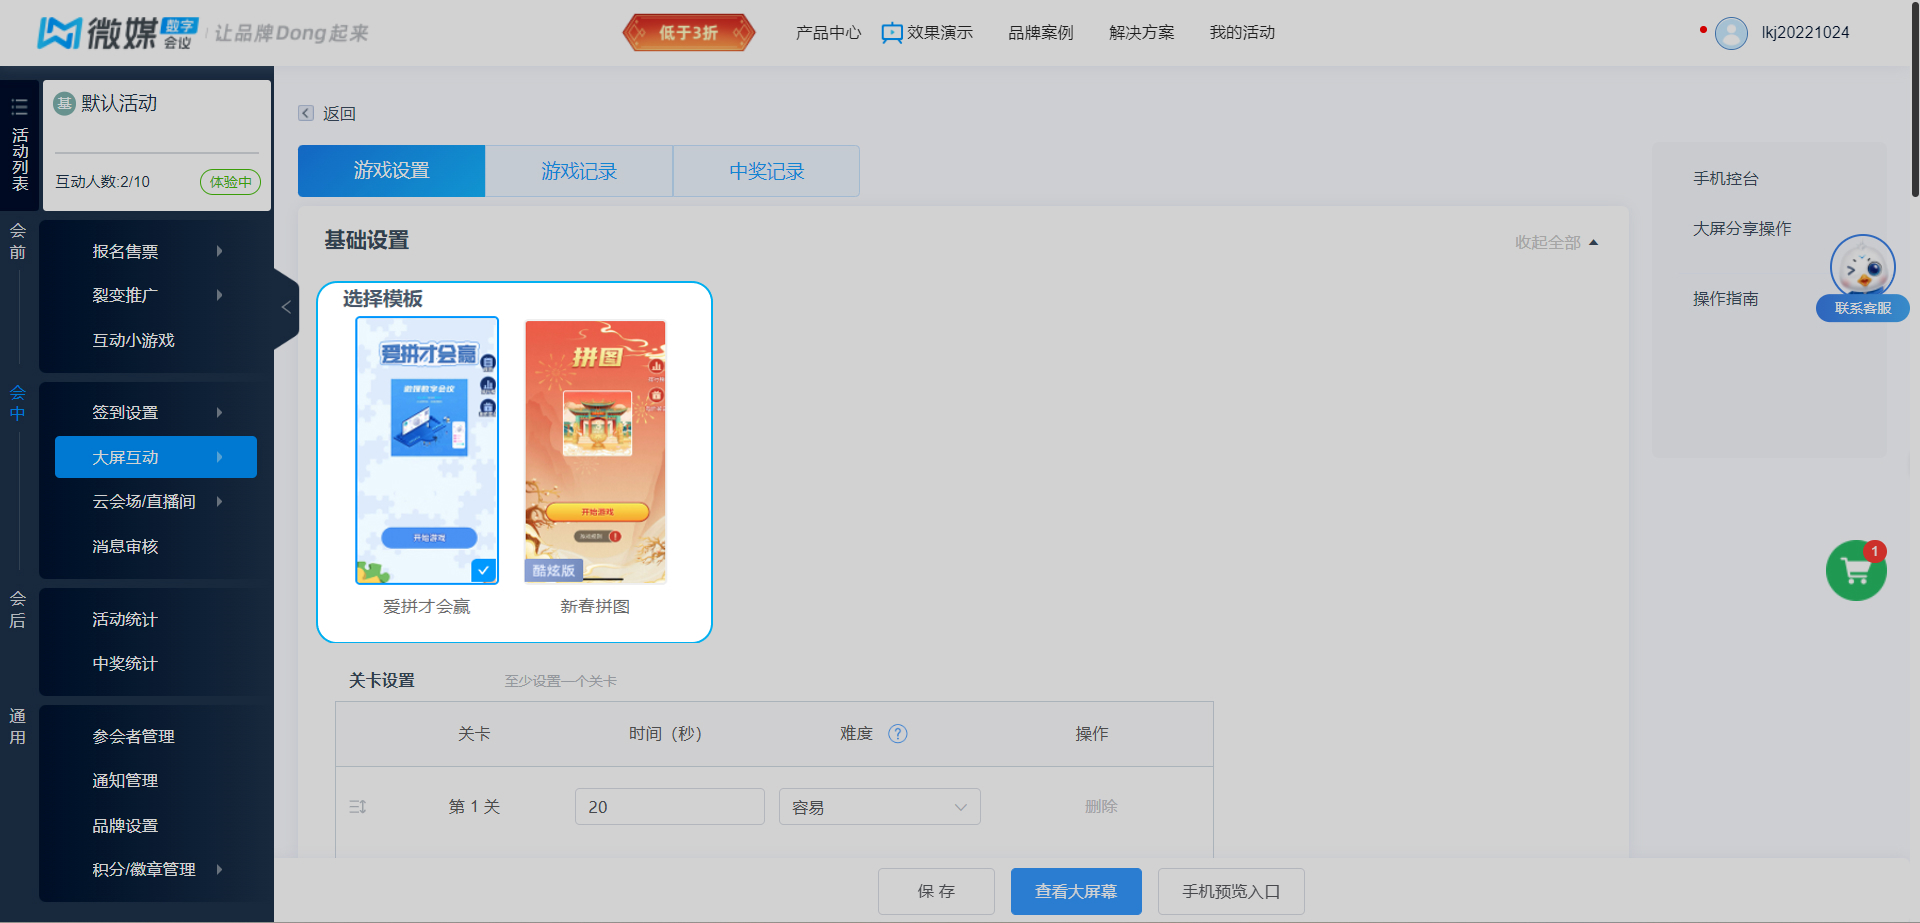Switch to the 中奖记录 tab
This screenshot has width=1920, height=923.
(767, 171)
